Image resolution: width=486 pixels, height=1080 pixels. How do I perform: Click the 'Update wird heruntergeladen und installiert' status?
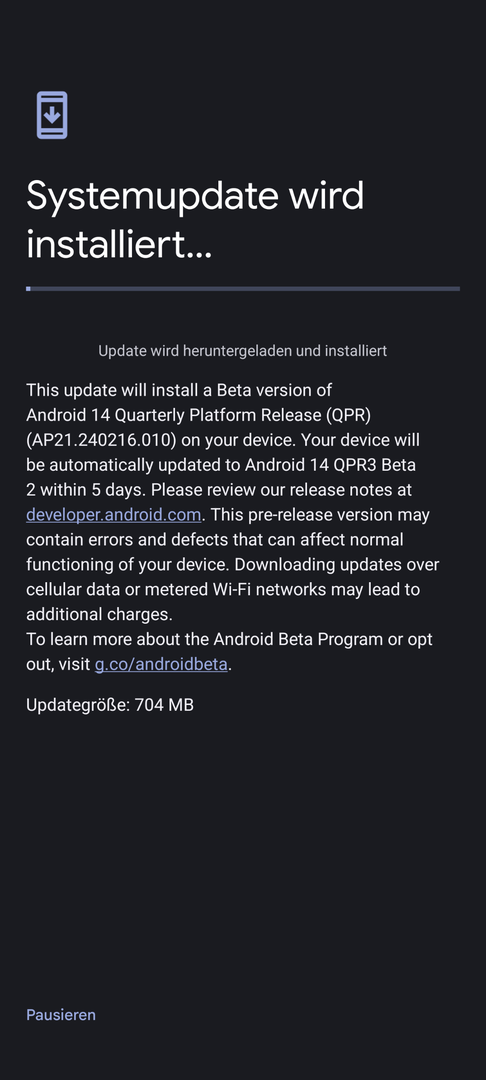[x=242, y=351]
